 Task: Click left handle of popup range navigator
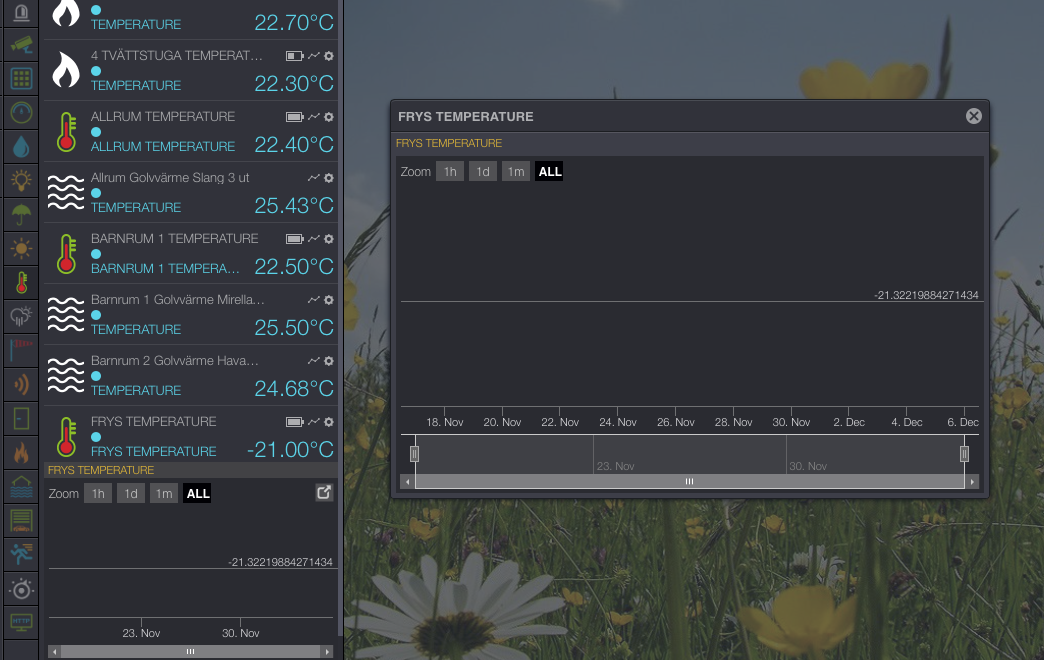click(414, 454)
